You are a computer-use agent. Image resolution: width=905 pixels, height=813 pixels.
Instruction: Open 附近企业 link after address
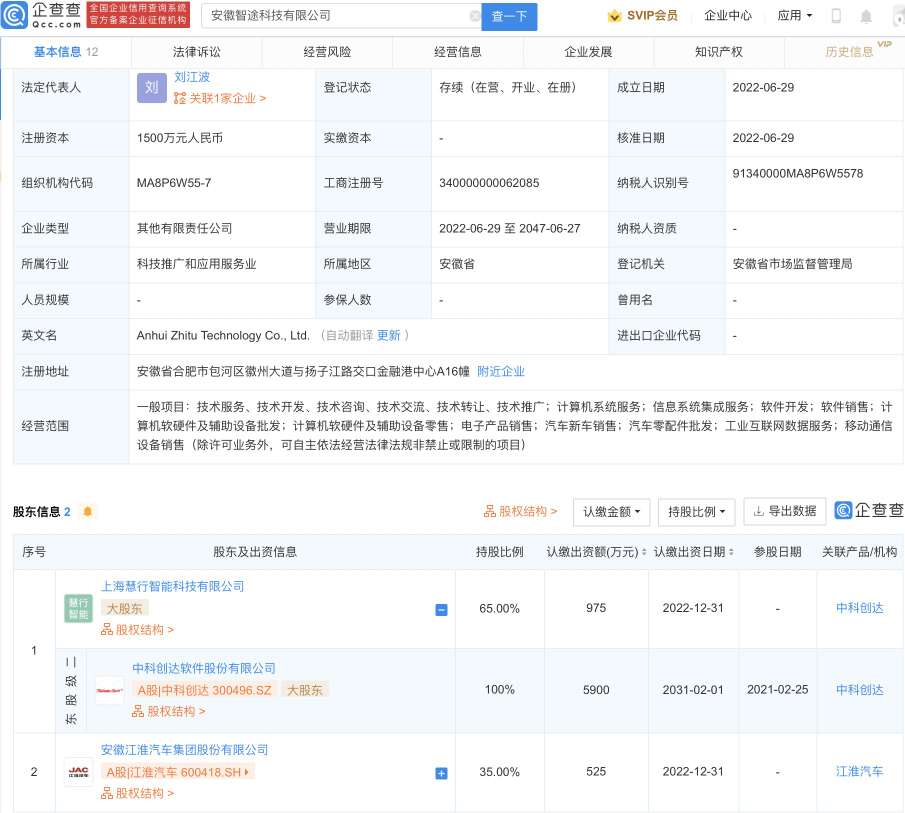coord(500,372)
